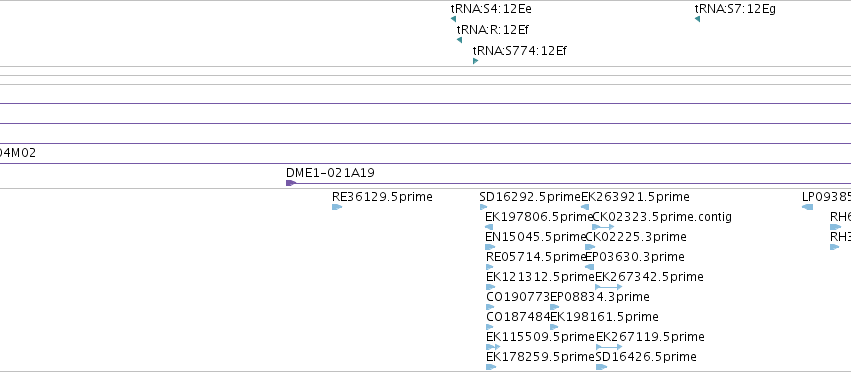Select the tRNA:S7:12Eg gene arrow
851x372 pixels.
coord(697,20)
